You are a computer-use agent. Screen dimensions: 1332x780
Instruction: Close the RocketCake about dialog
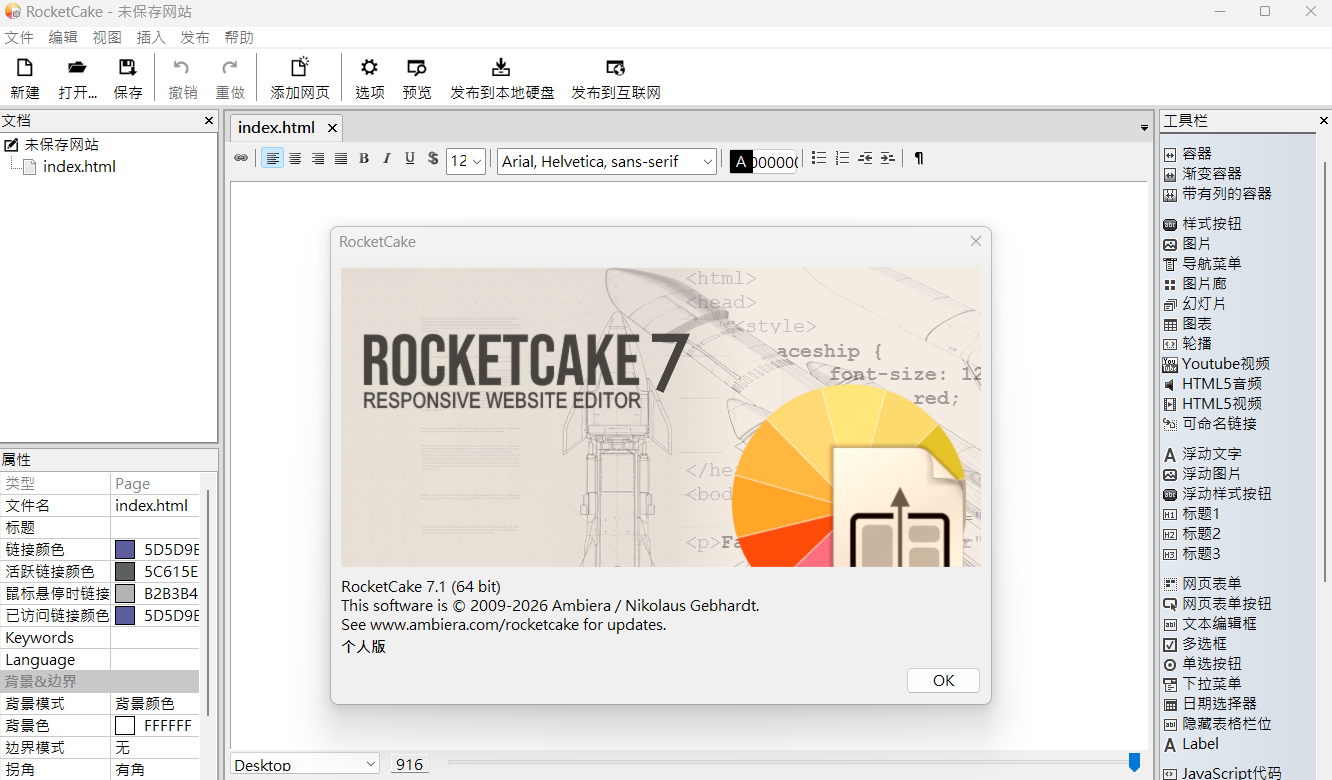(x=976, y=241)
